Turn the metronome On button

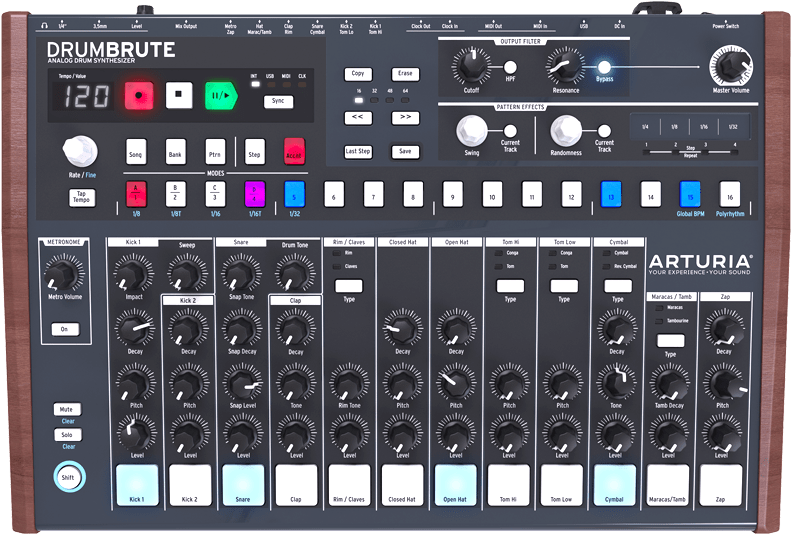pos(64,328)
